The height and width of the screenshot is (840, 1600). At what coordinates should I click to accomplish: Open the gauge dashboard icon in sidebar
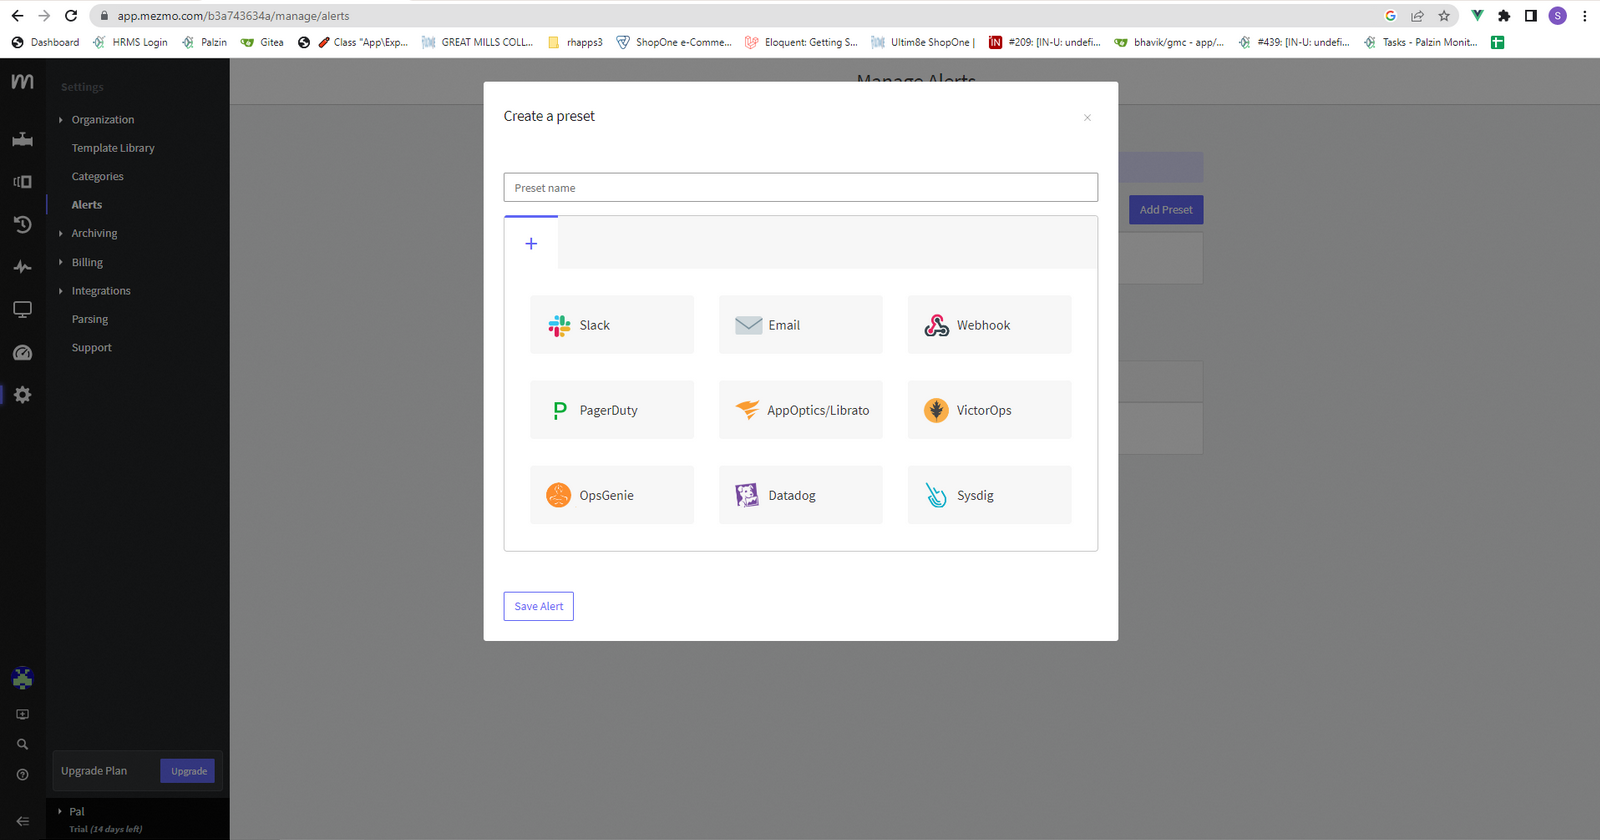(22, 353)
